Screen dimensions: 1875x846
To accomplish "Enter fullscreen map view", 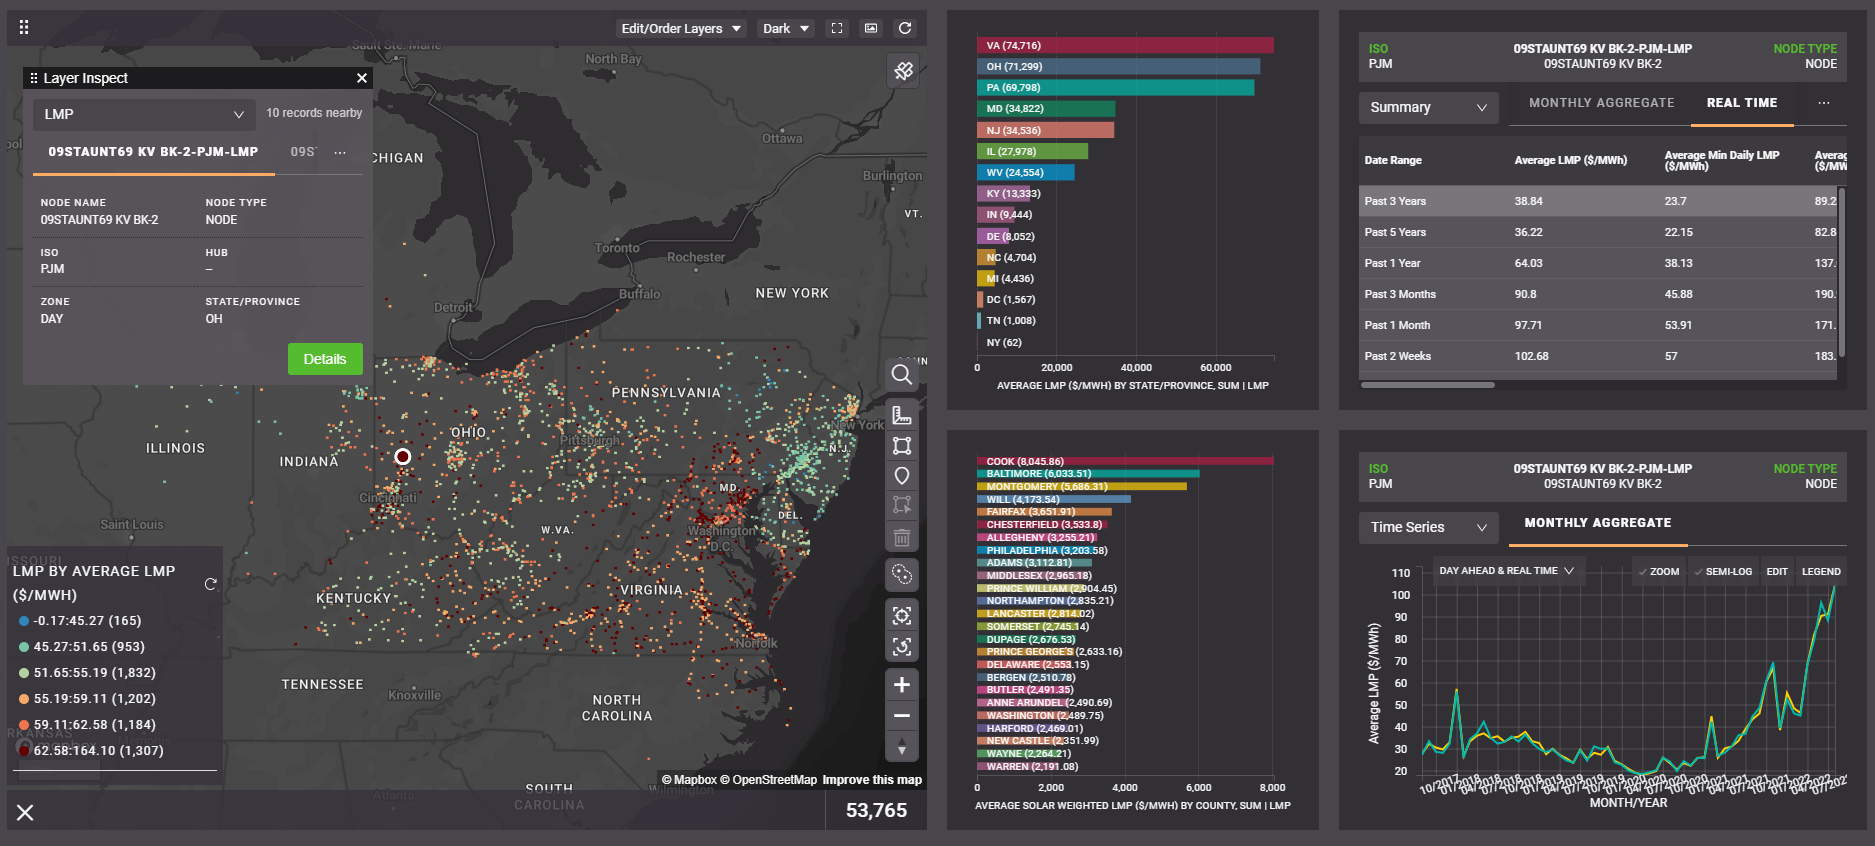I will coord(837,29).
